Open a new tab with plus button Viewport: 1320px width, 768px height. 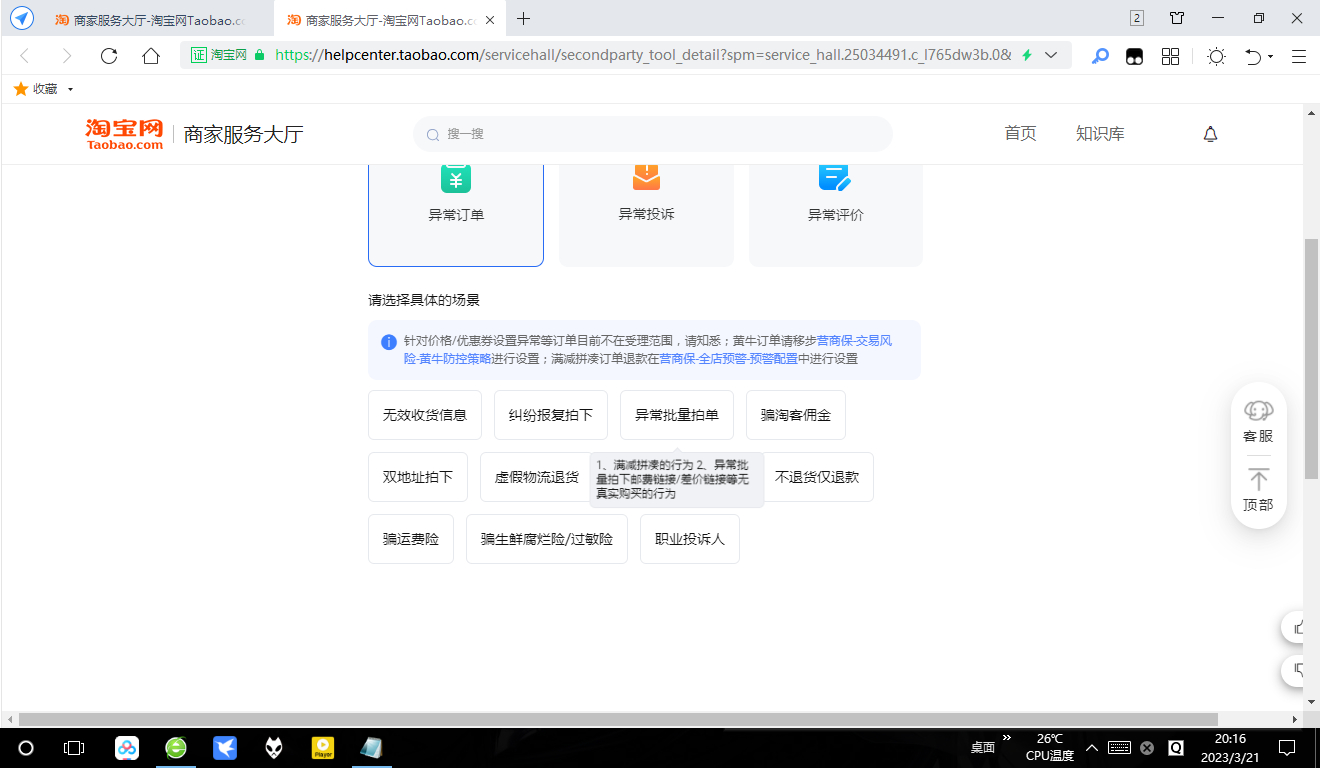(x=523, y=19)
